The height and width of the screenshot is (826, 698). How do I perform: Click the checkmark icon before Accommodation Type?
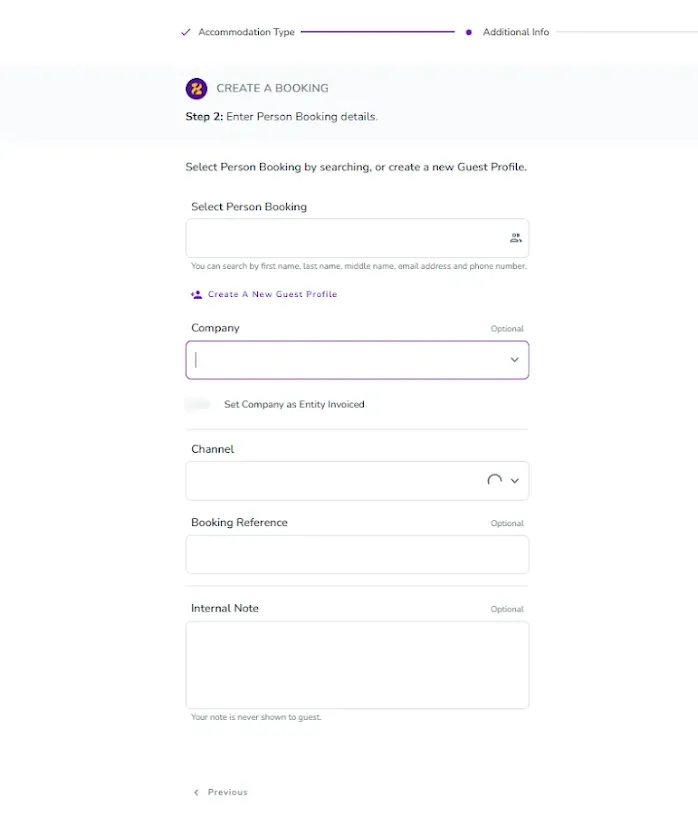(185, 32)
